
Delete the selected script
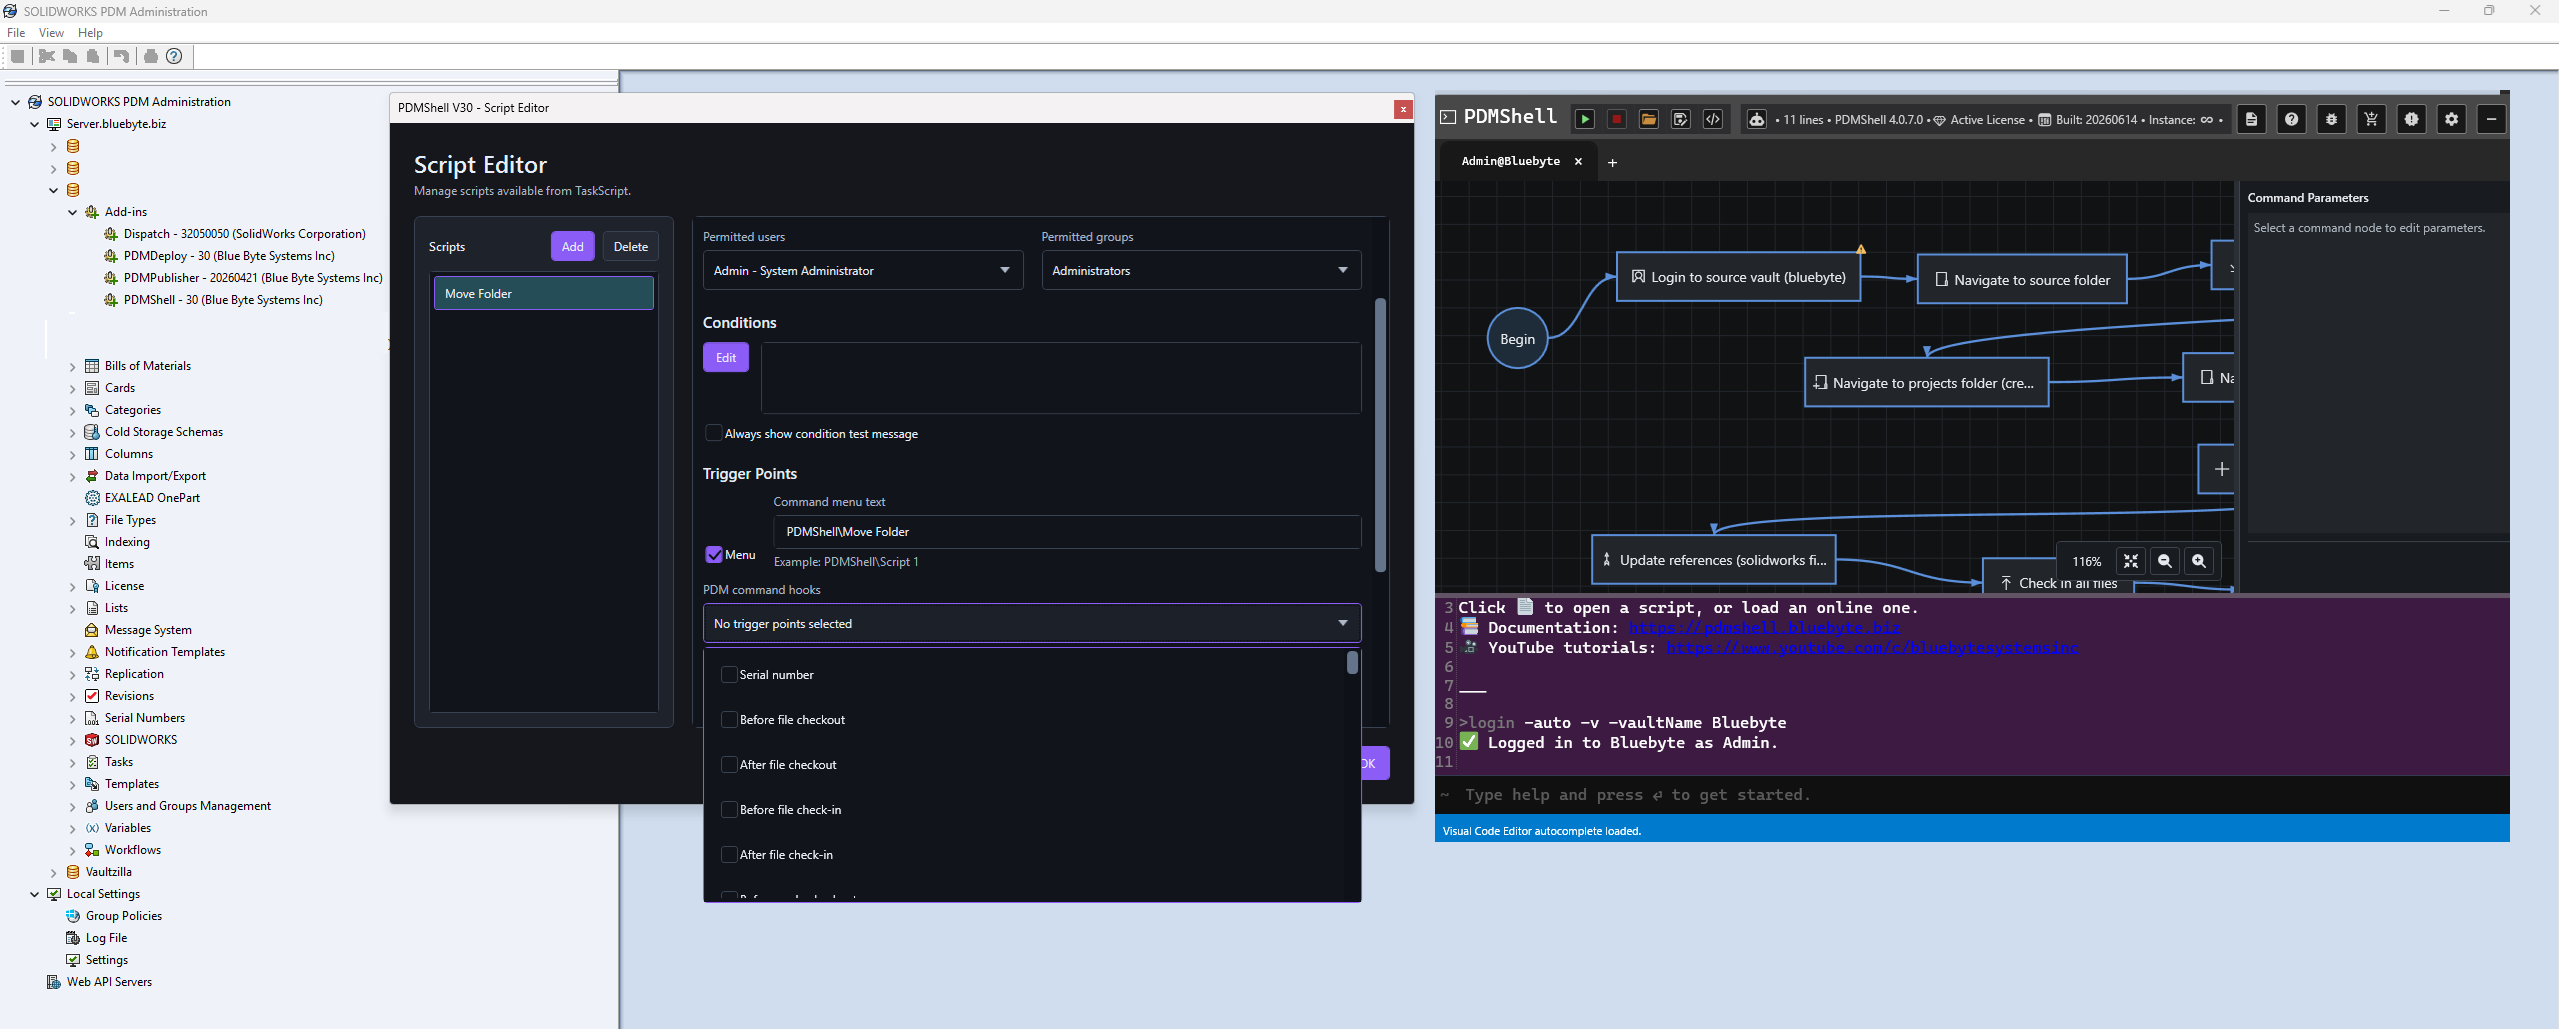tap(631, 247)
